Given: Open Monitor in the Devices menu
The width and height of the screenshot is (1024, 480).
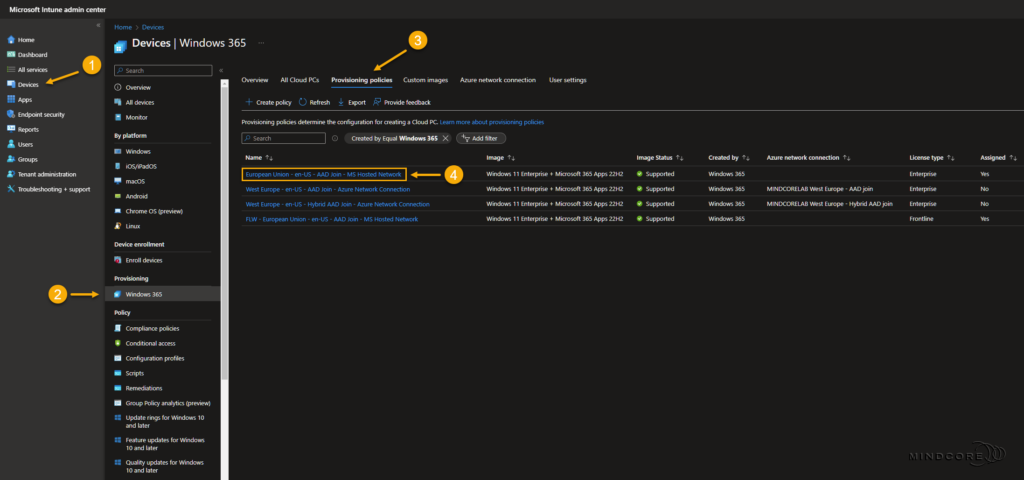Looking at the screenshot, I should pos(136,118).
